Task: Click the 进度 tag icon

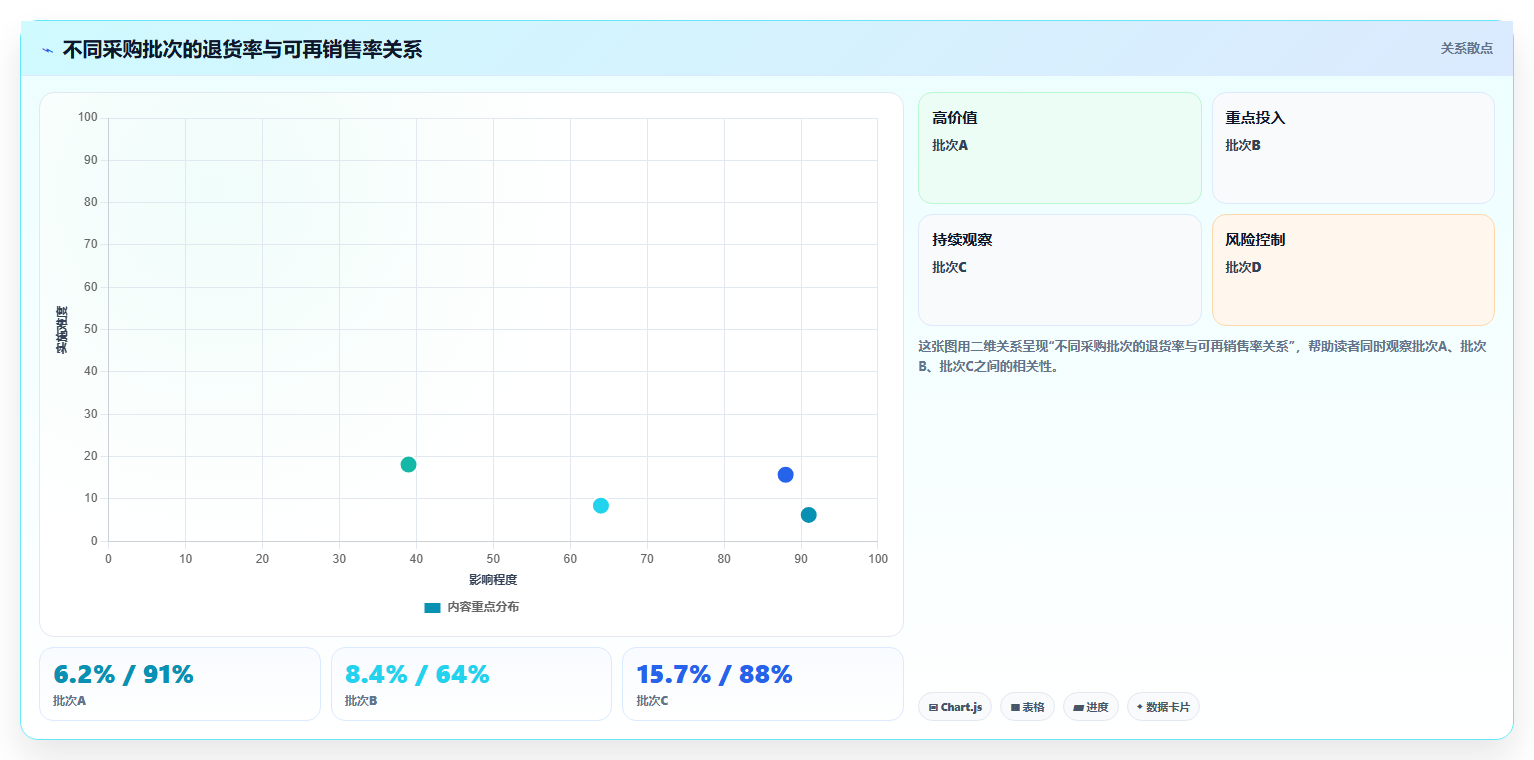Action: [1078, 707]
